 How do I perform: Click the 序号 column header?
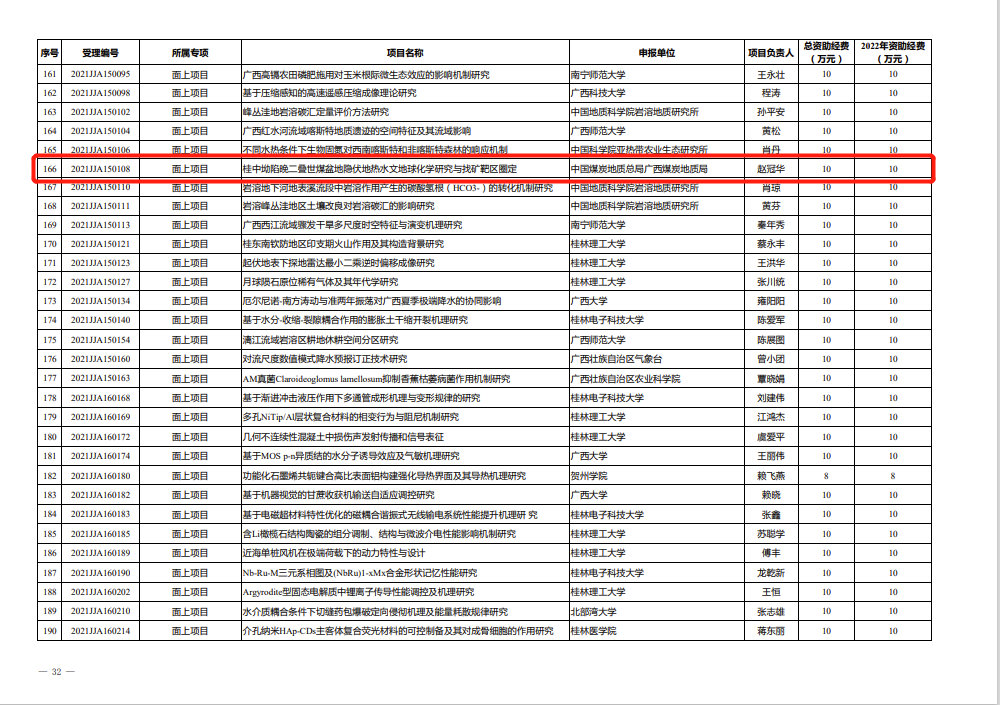pos(50,53)
